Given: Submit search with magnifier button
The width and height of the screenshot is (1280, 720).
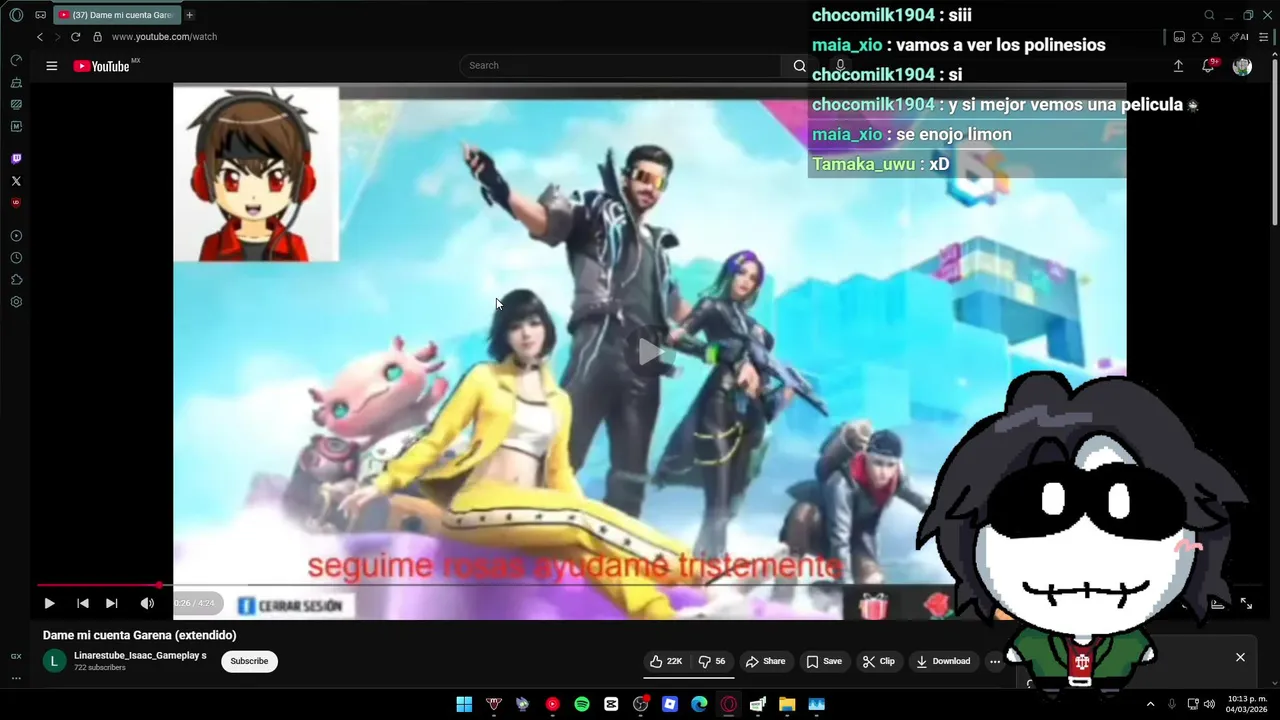Looking at the screenshot, I should click(799, 65).
